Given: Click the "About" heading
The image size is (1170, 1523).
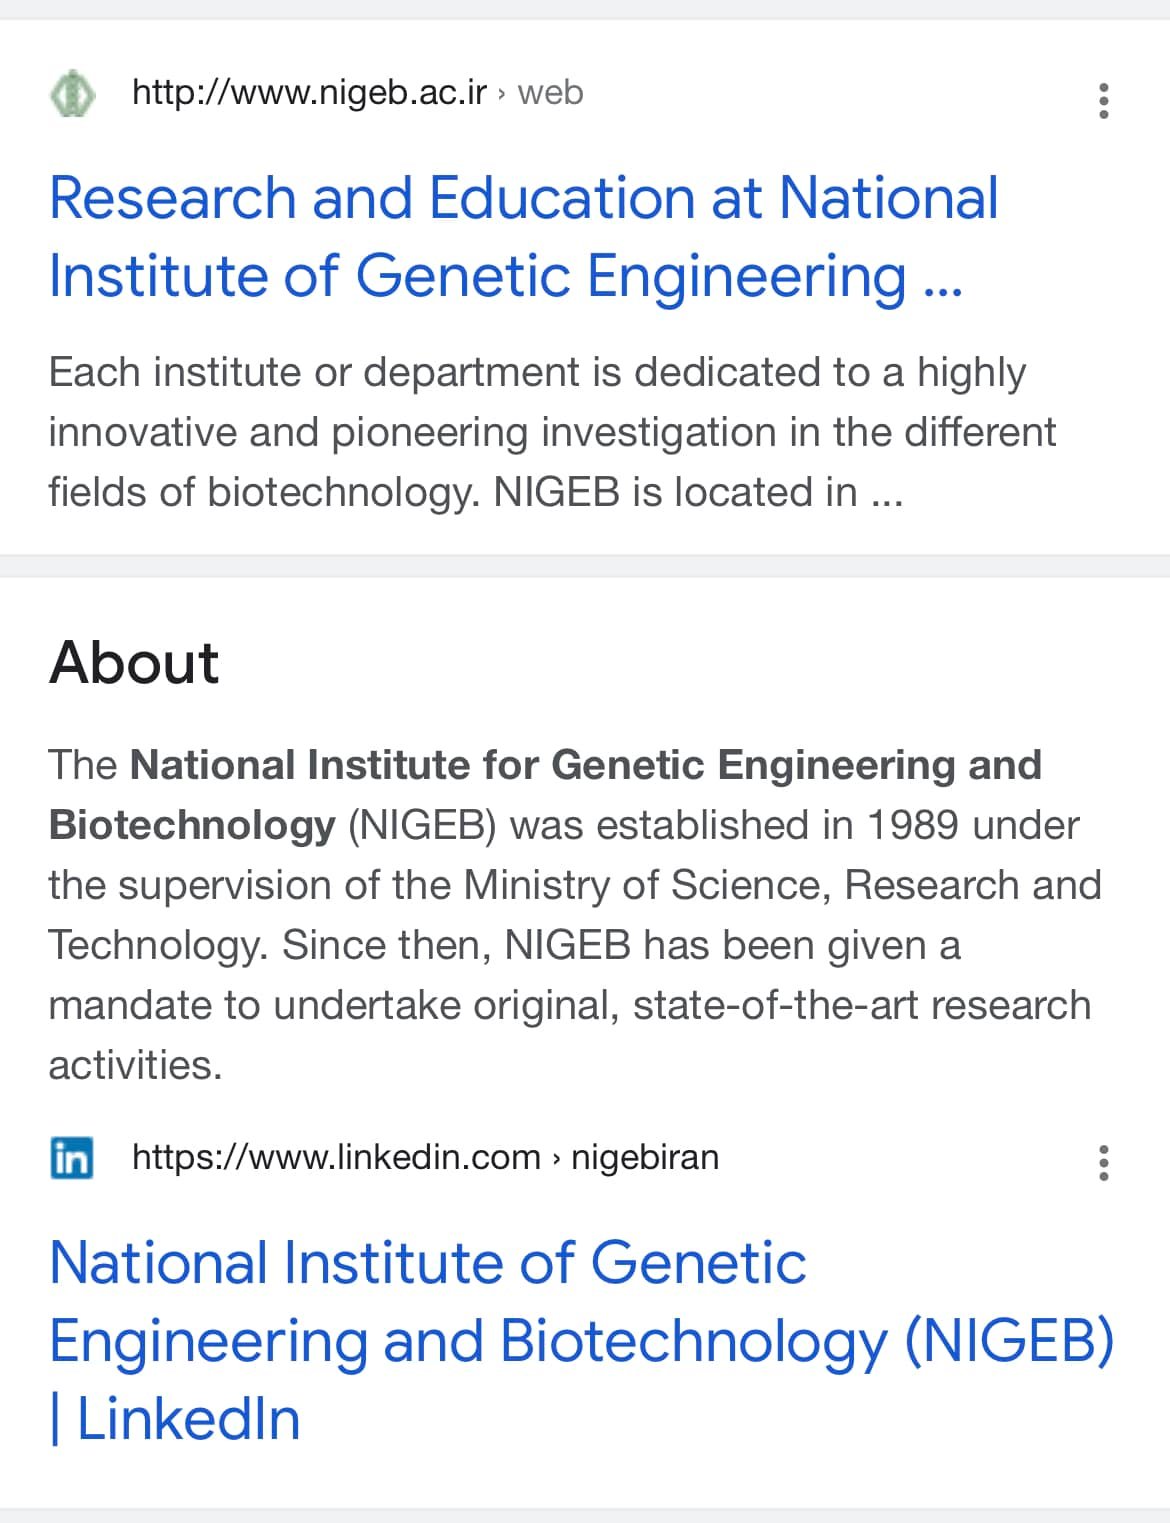Looking at the screenshot, I should [x=134, y=662].
